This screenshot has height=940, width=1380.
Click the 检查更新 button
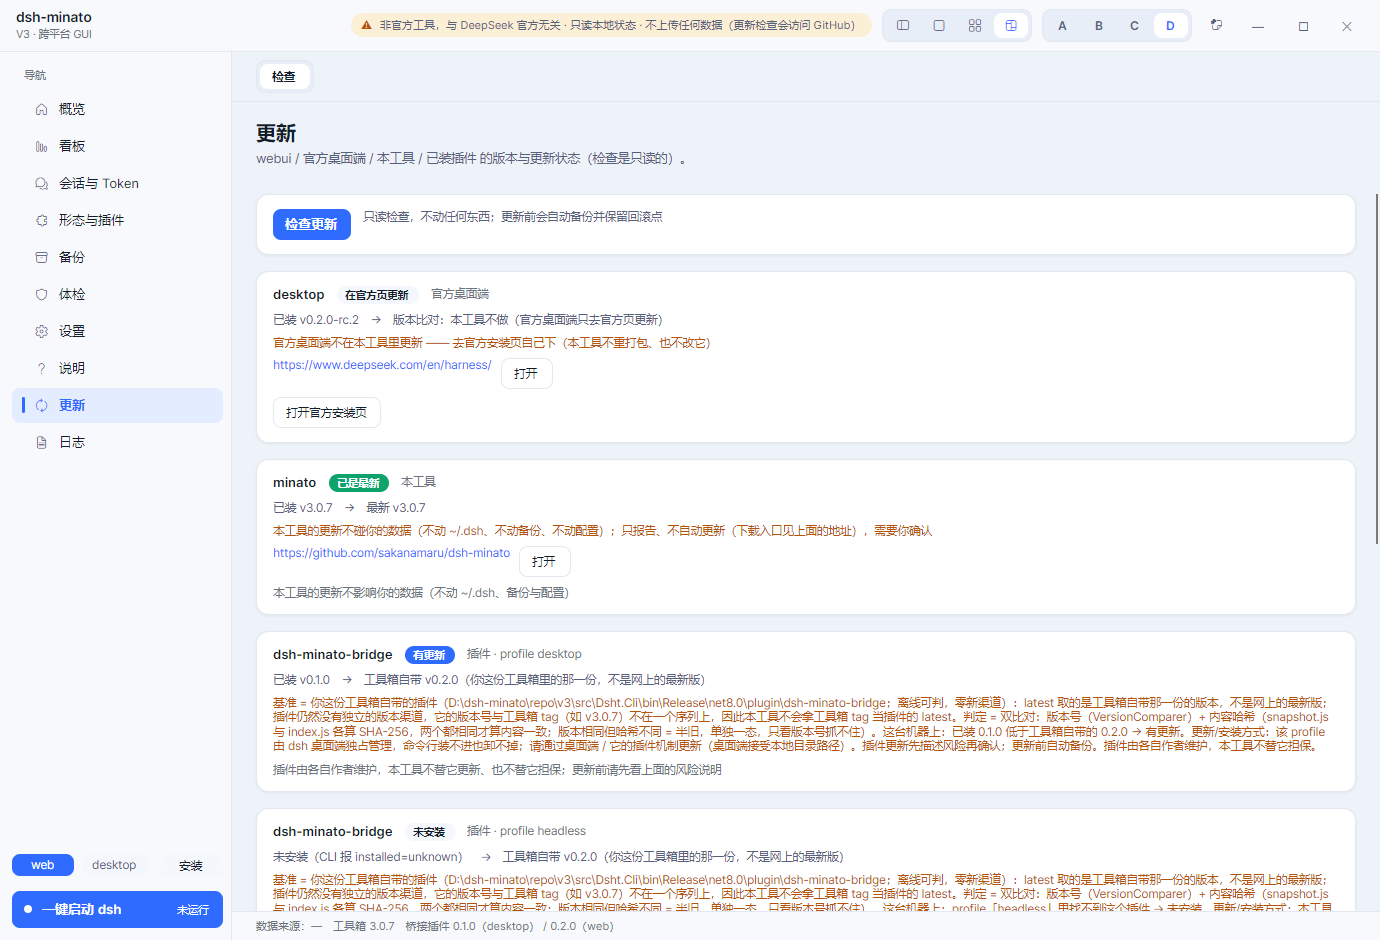pyautogui.click(x=312, y=224)
